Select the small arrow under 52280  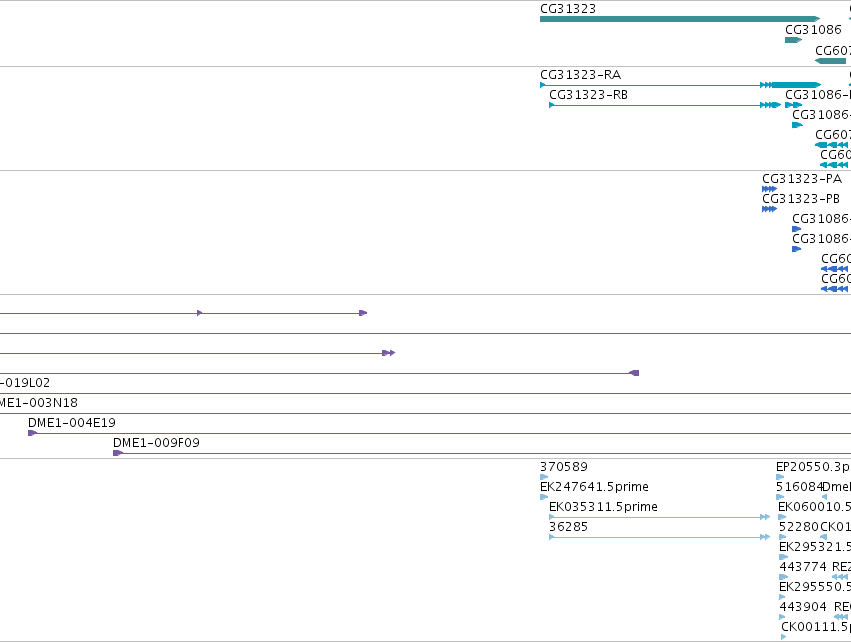(783, 537)
